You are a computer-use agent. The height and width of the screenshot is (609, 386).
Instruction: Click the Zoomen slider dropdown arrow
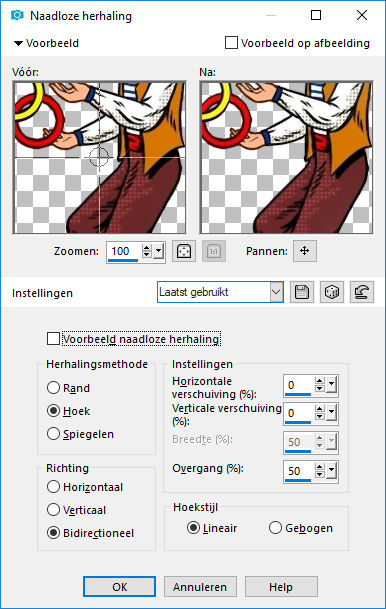click(158, 251)
